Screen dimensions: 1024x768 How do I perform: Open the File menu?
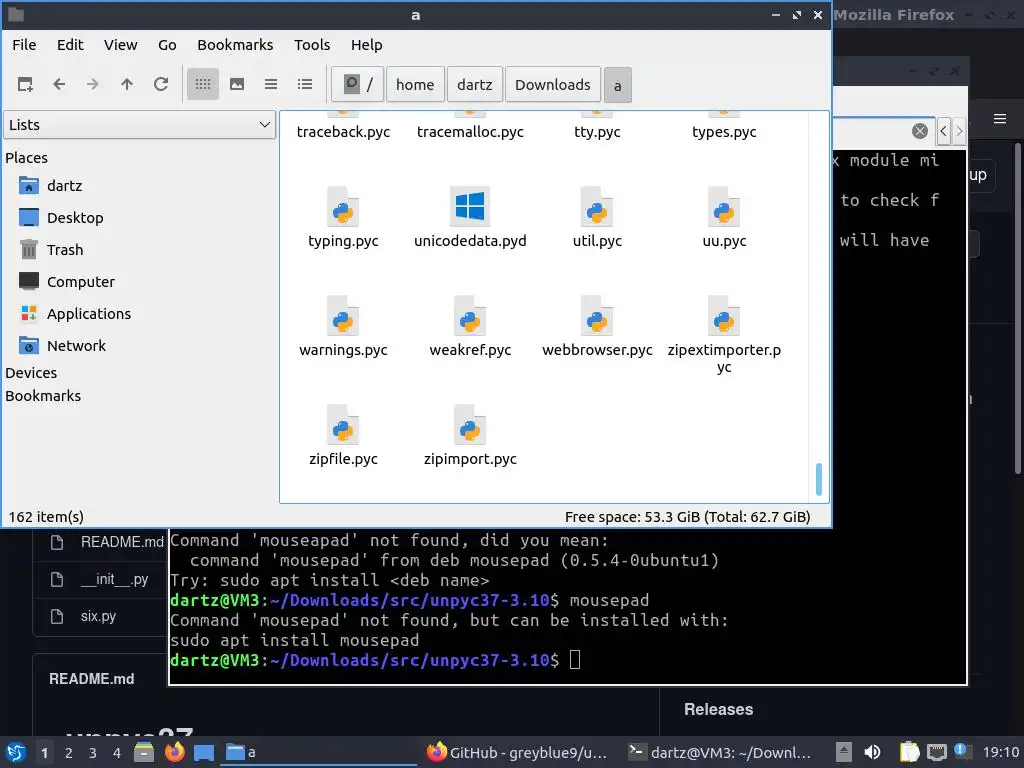(24, 45)
